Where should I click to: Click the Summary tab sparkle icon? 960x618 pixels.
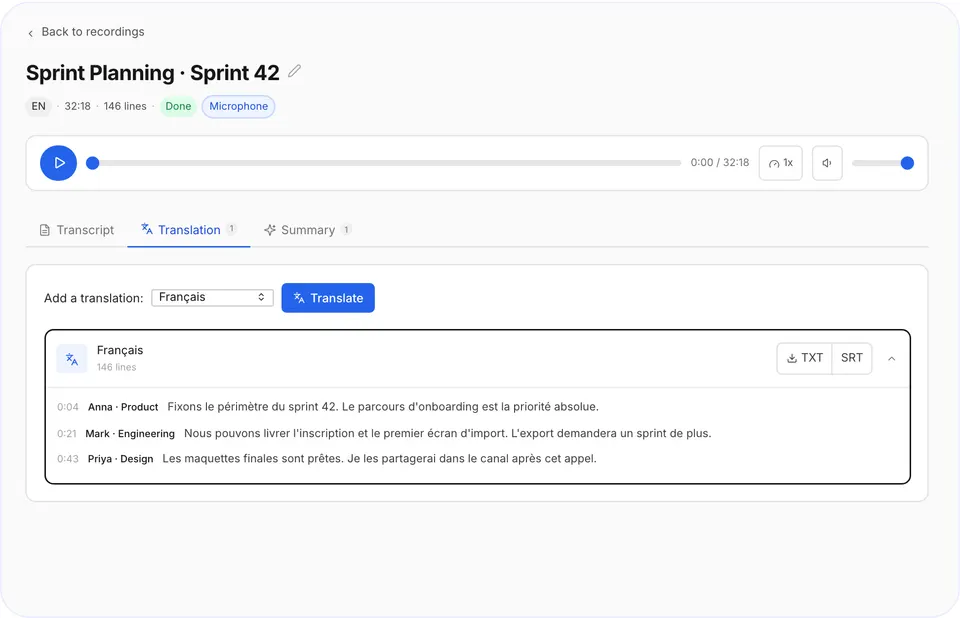click(270, 230)
